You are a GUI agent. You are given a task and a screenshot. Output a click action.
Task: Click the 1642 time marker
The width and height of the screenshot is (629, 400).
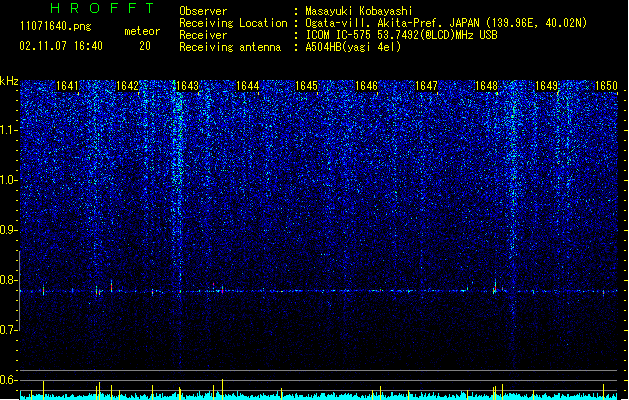point(127,86)
